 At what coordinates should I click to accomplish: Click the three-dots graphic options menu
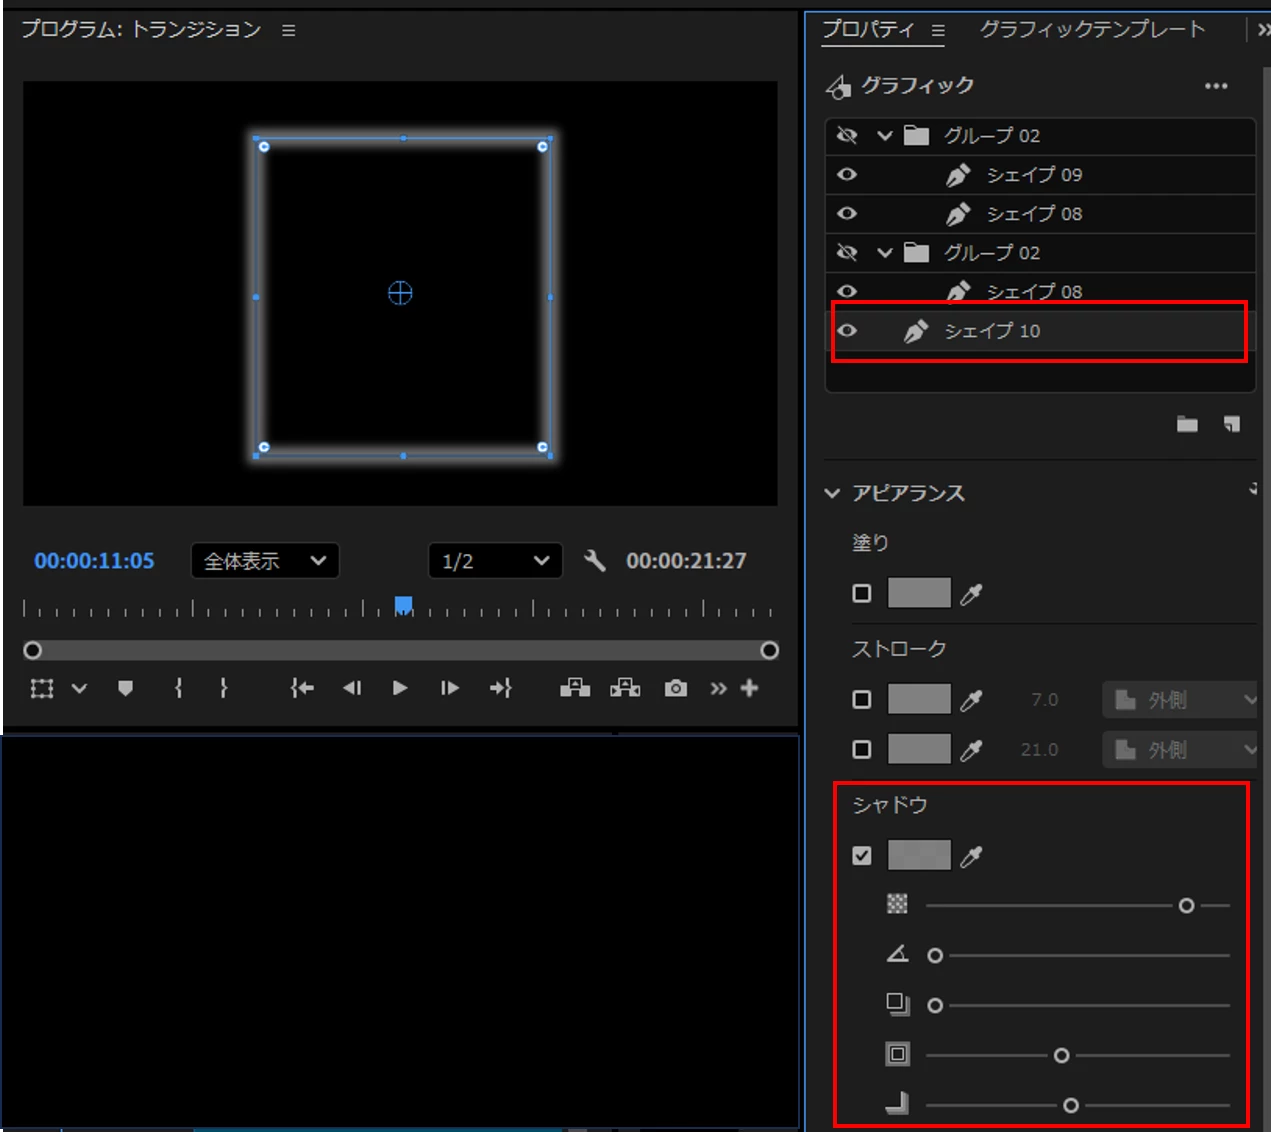[1216, 86]
